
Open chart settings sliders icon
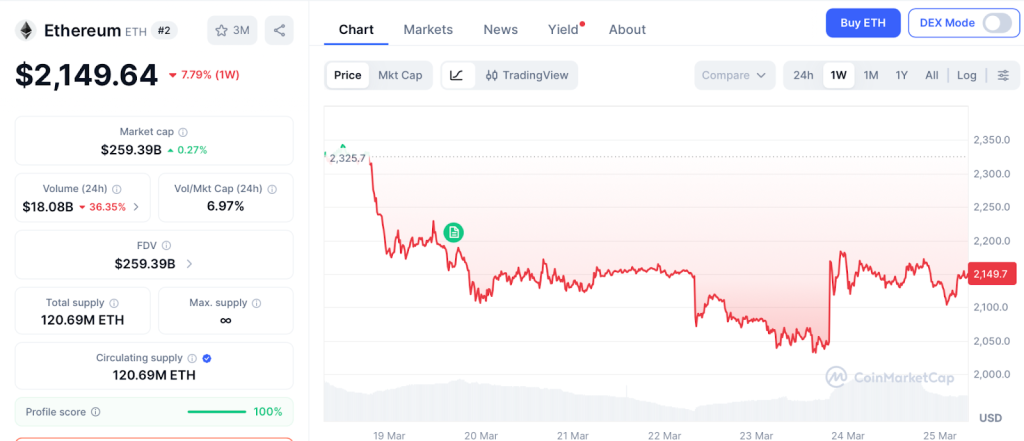[x=1003, y=75]
